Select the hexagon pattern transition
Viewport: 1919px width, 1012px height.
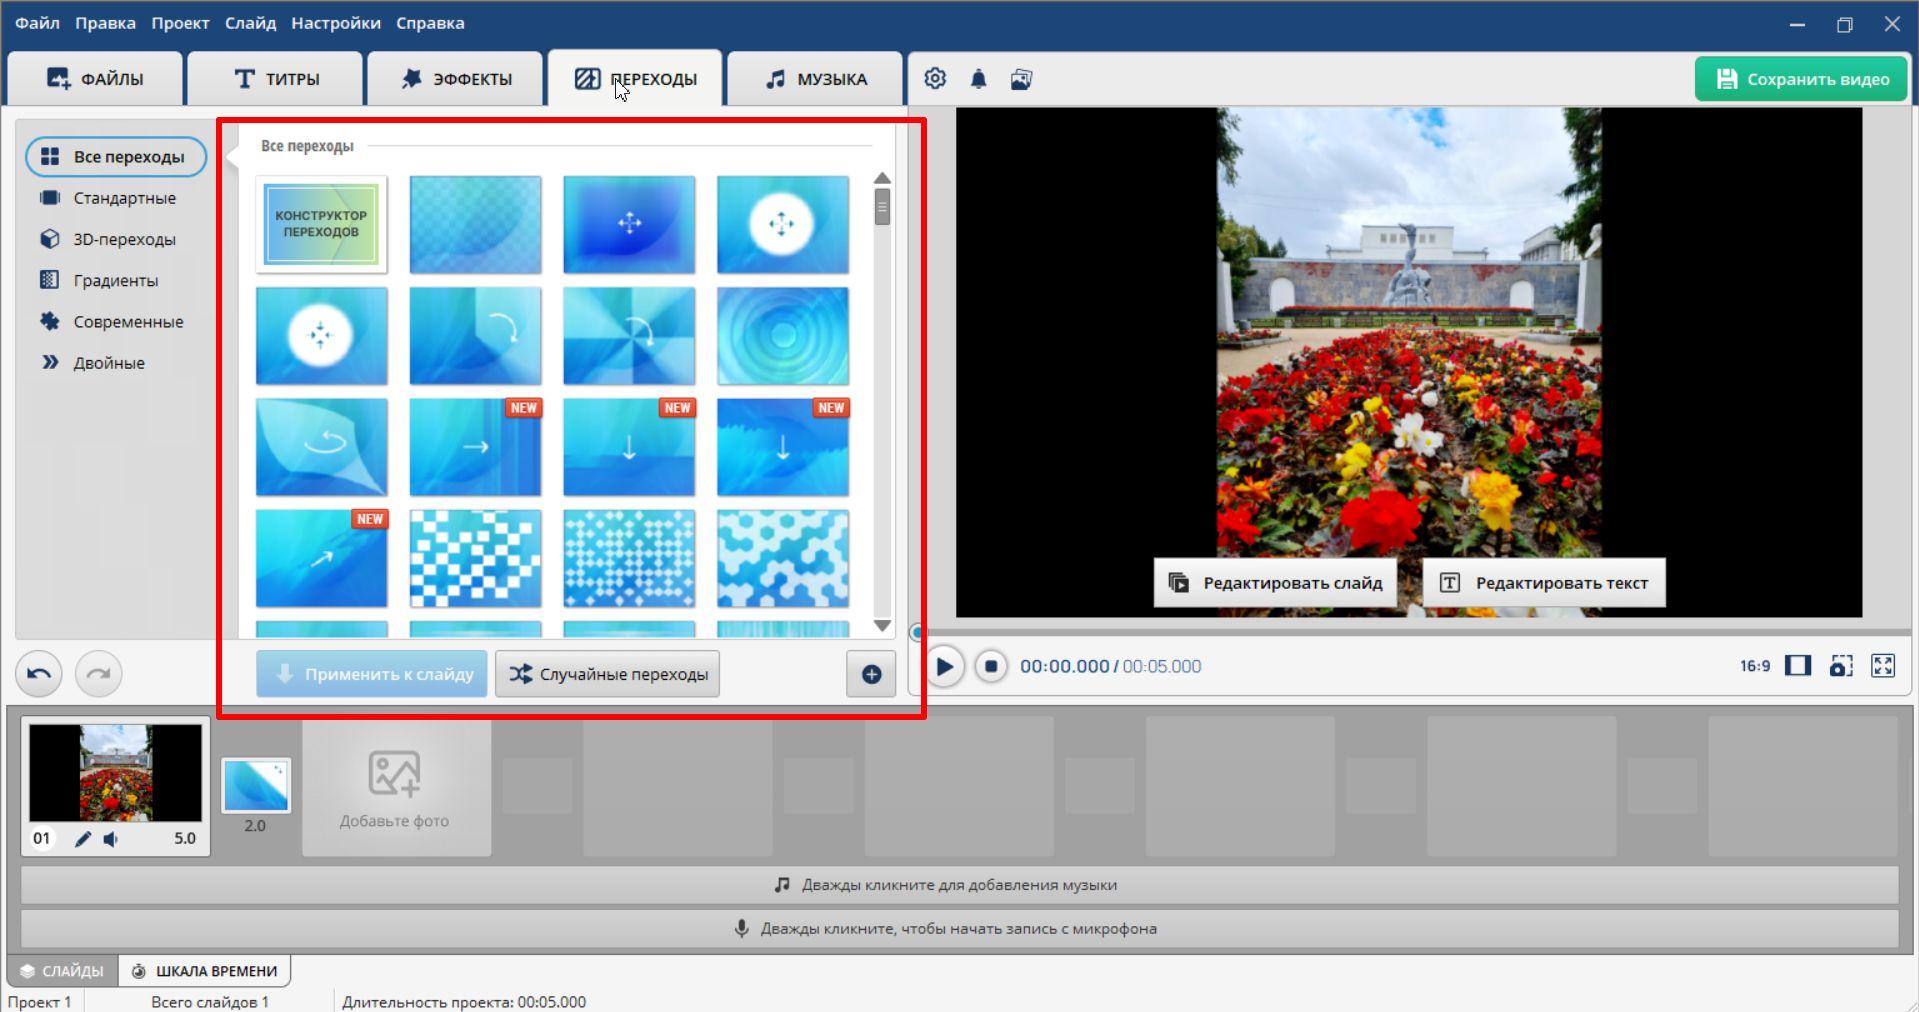782,559
